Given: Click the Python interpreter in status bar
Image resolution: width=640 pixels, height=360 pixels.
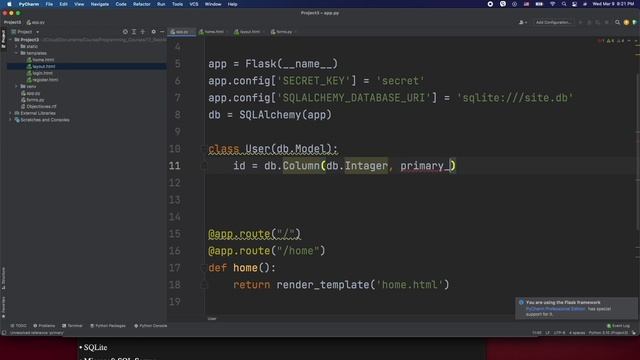Looking at the screenshot, I should (608, 333).
